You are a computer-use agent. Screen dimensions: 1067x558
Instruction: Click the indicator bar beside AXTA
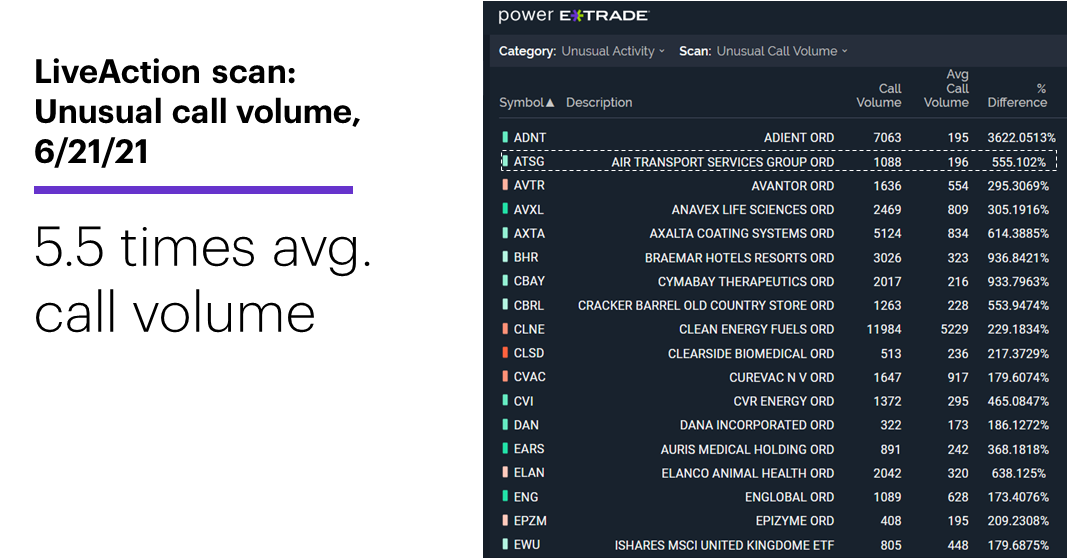point(505,233)
